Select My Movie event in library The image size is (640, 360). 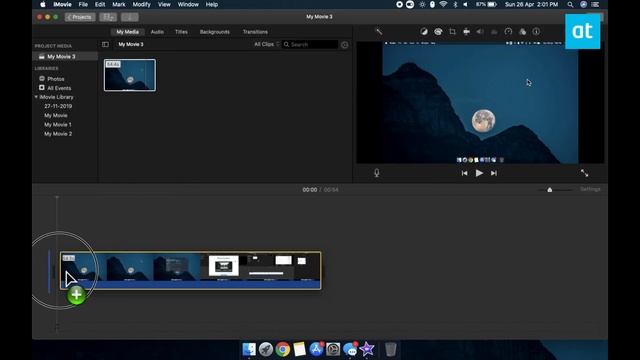click(56, 116)
